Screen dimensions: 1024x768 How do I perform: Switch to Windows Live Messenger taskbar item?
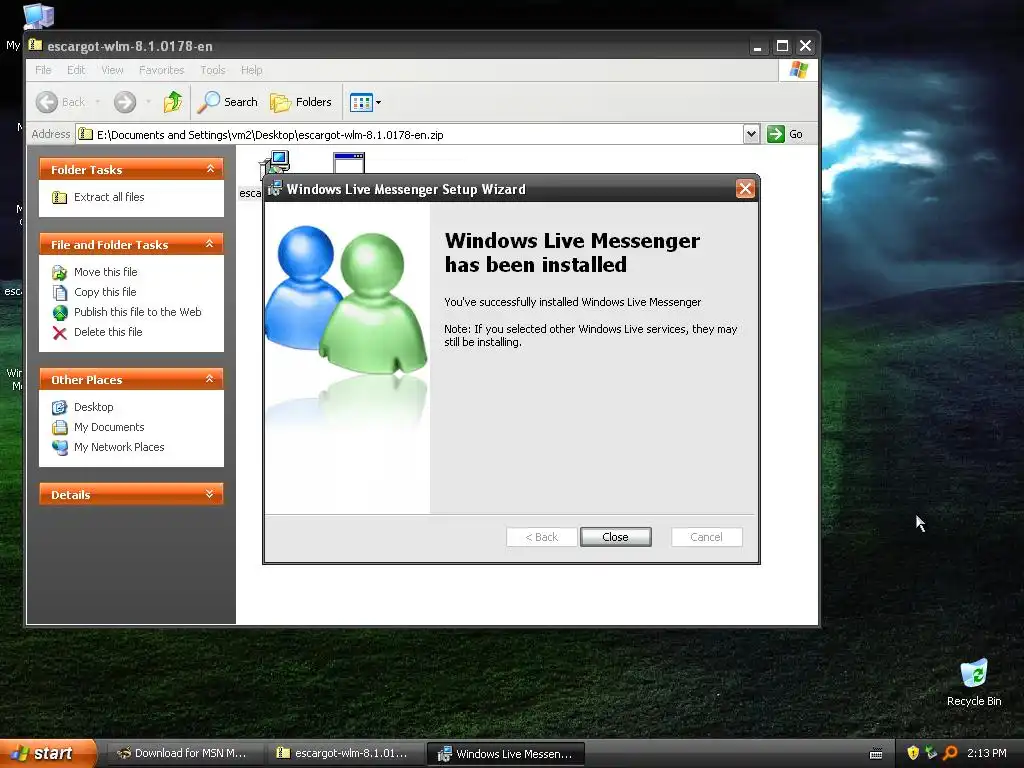[x=505, y=754]
